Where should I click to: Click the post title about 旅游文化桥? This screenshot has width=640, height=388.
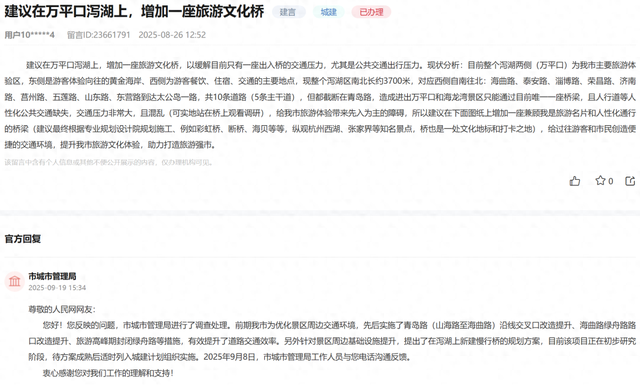coord(134,11)
